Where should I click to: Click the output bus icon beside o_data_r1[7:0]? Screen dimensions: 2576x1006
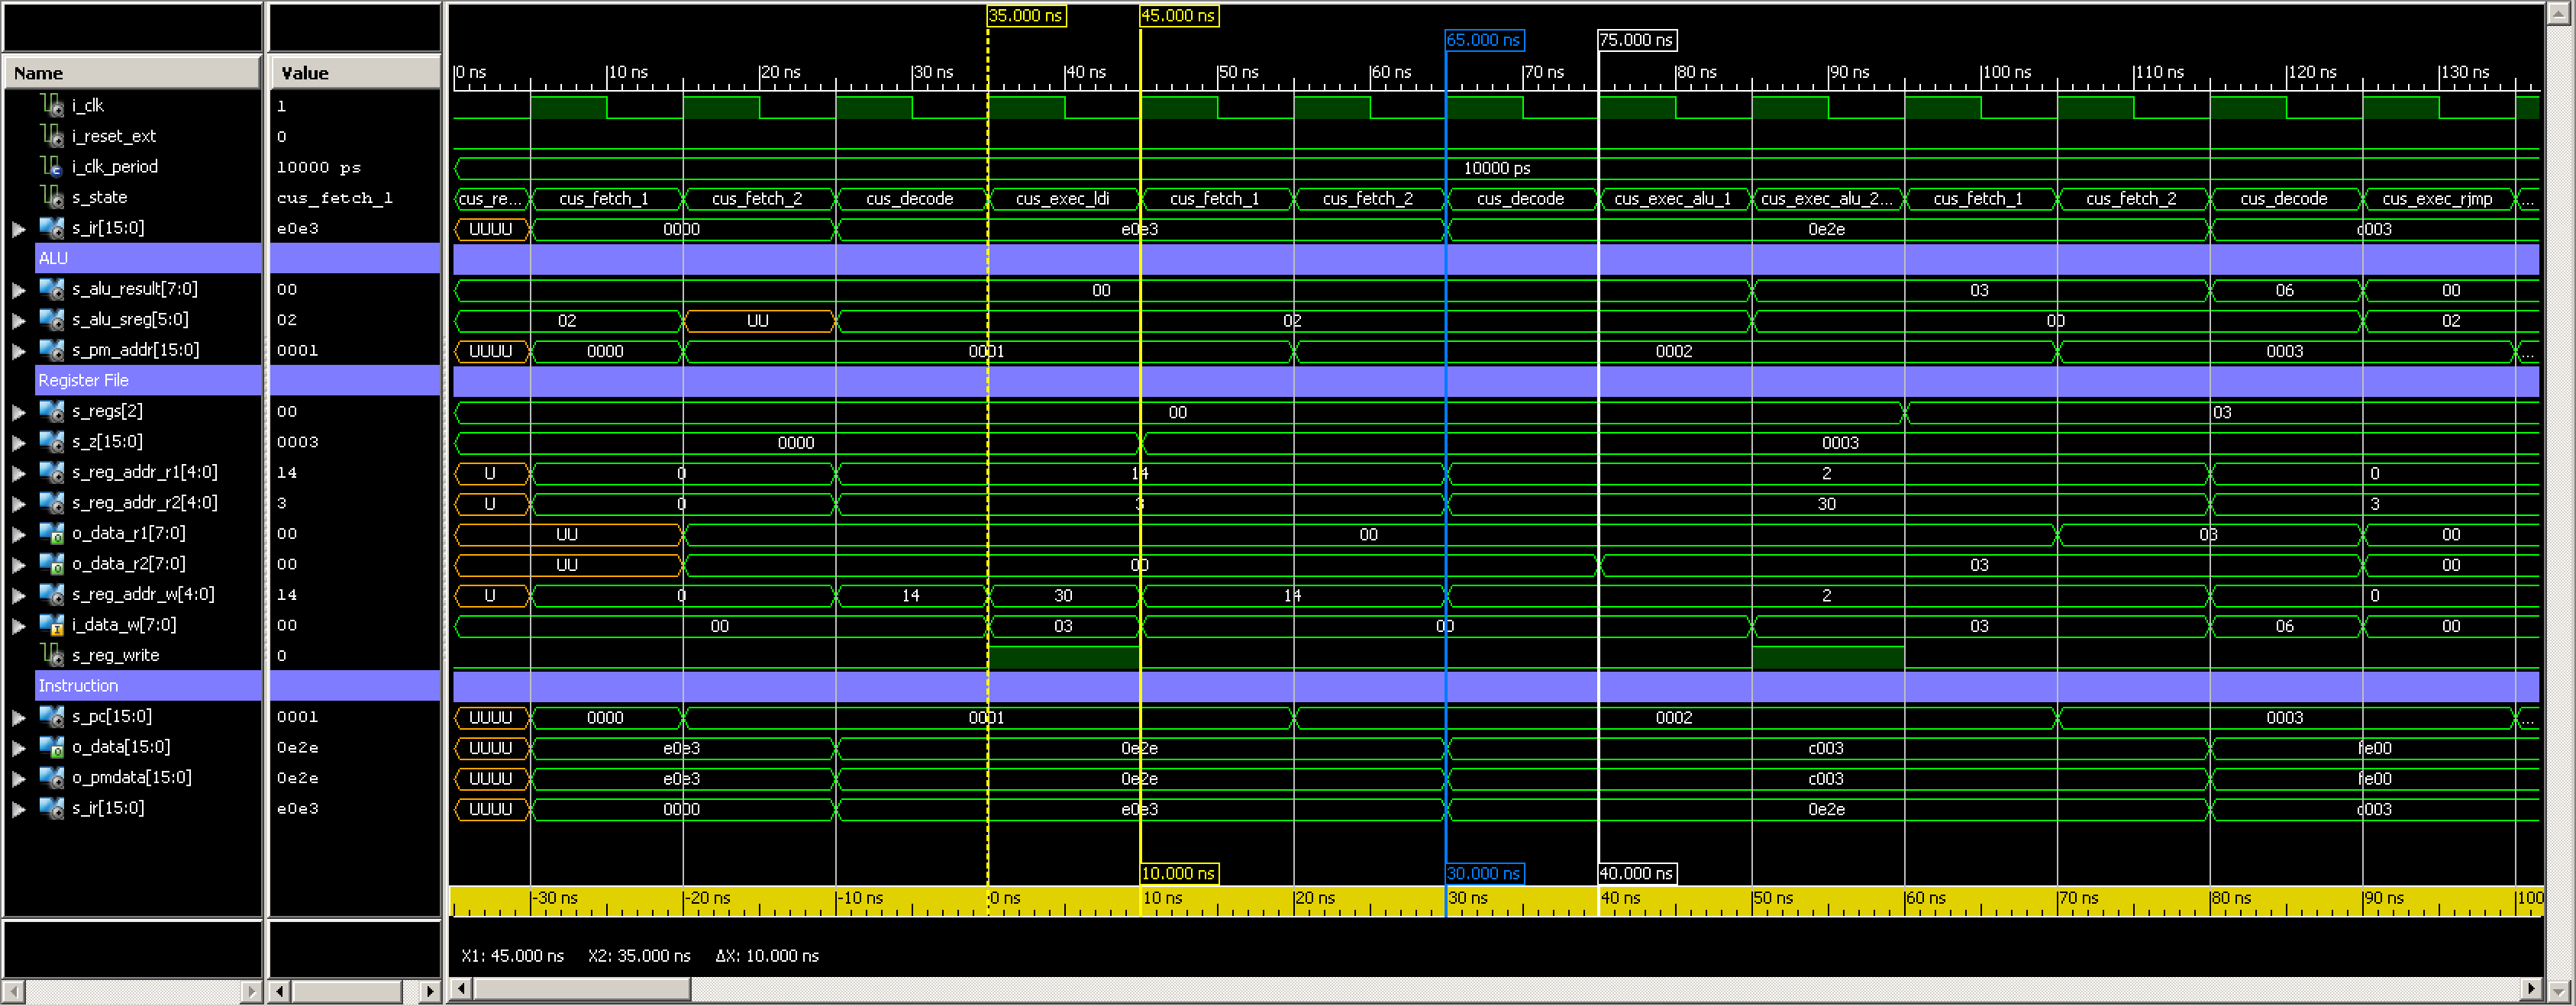52,534
